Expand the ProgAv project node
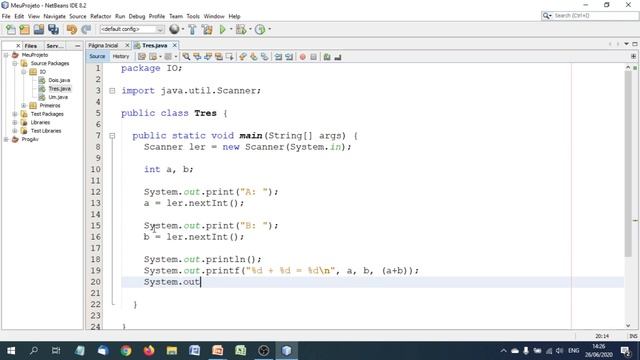 (x=6, y=139)
